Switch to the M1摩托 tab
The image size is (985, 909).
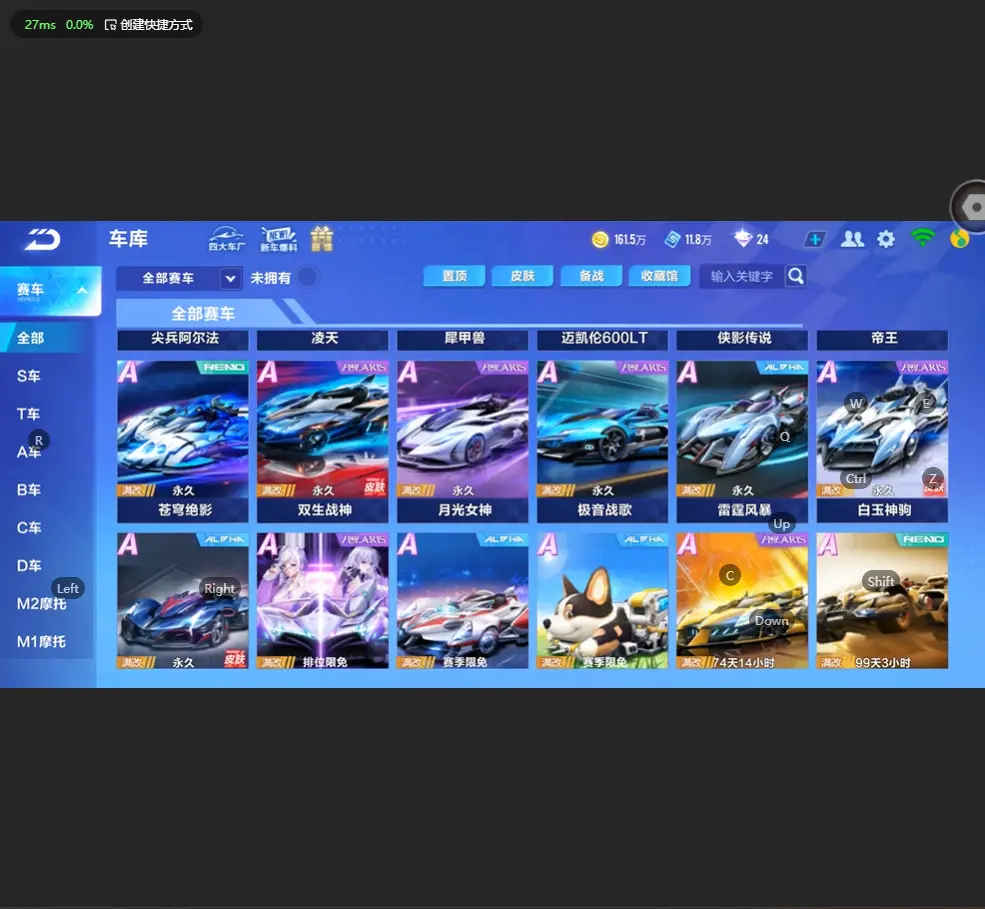[41, 641]
